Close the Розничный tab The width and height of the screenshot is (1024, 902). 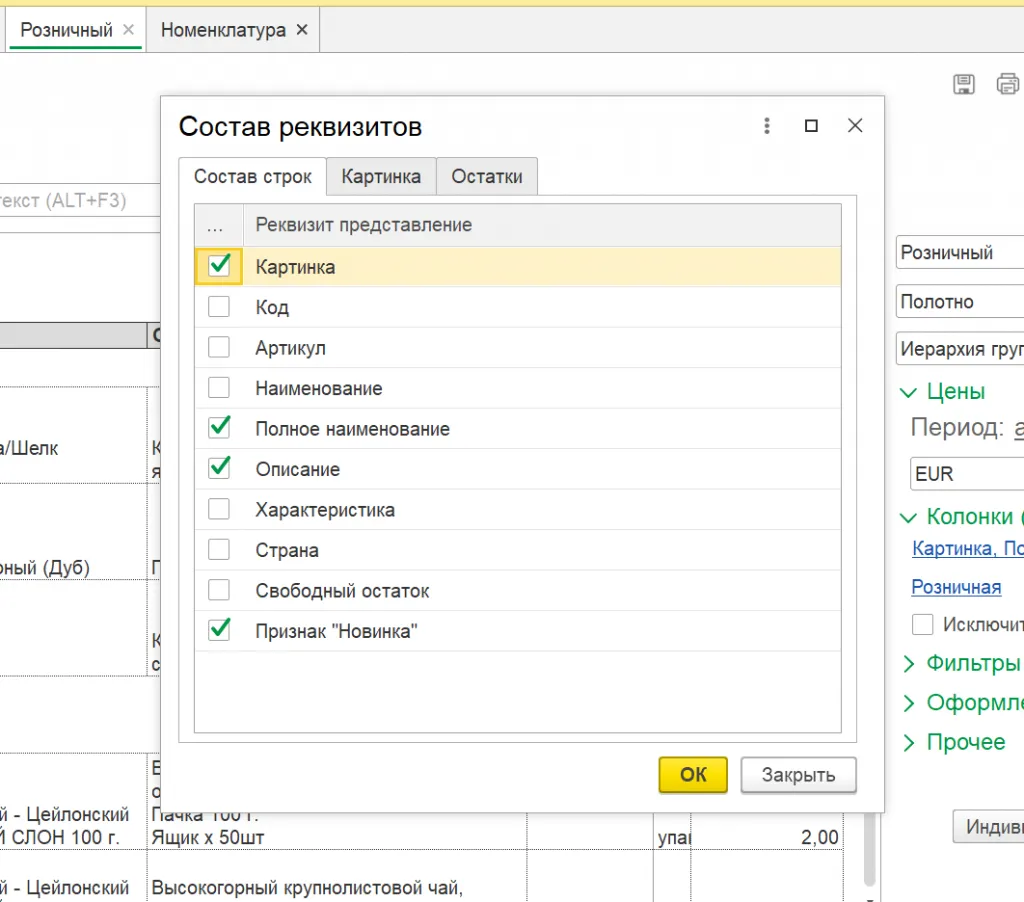click(x=129, y=29)
